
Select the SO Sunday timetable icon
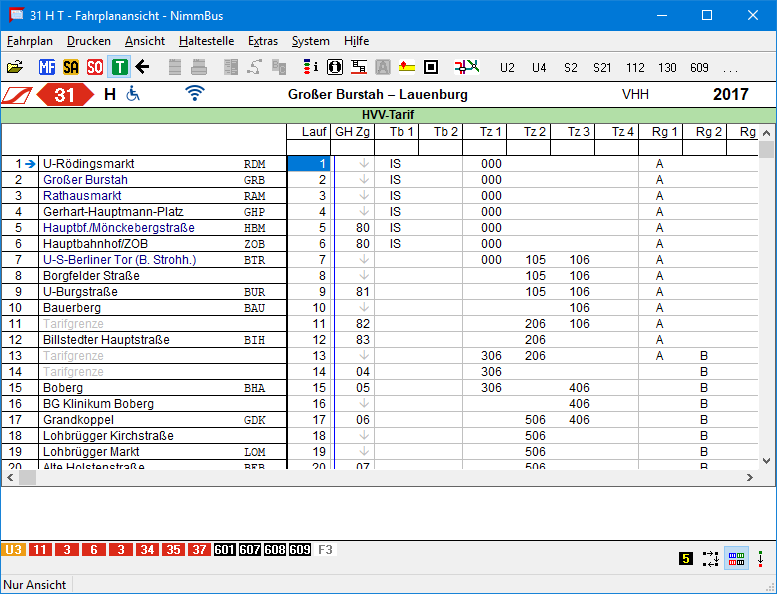pyautogui.click(x=95, y=67)
